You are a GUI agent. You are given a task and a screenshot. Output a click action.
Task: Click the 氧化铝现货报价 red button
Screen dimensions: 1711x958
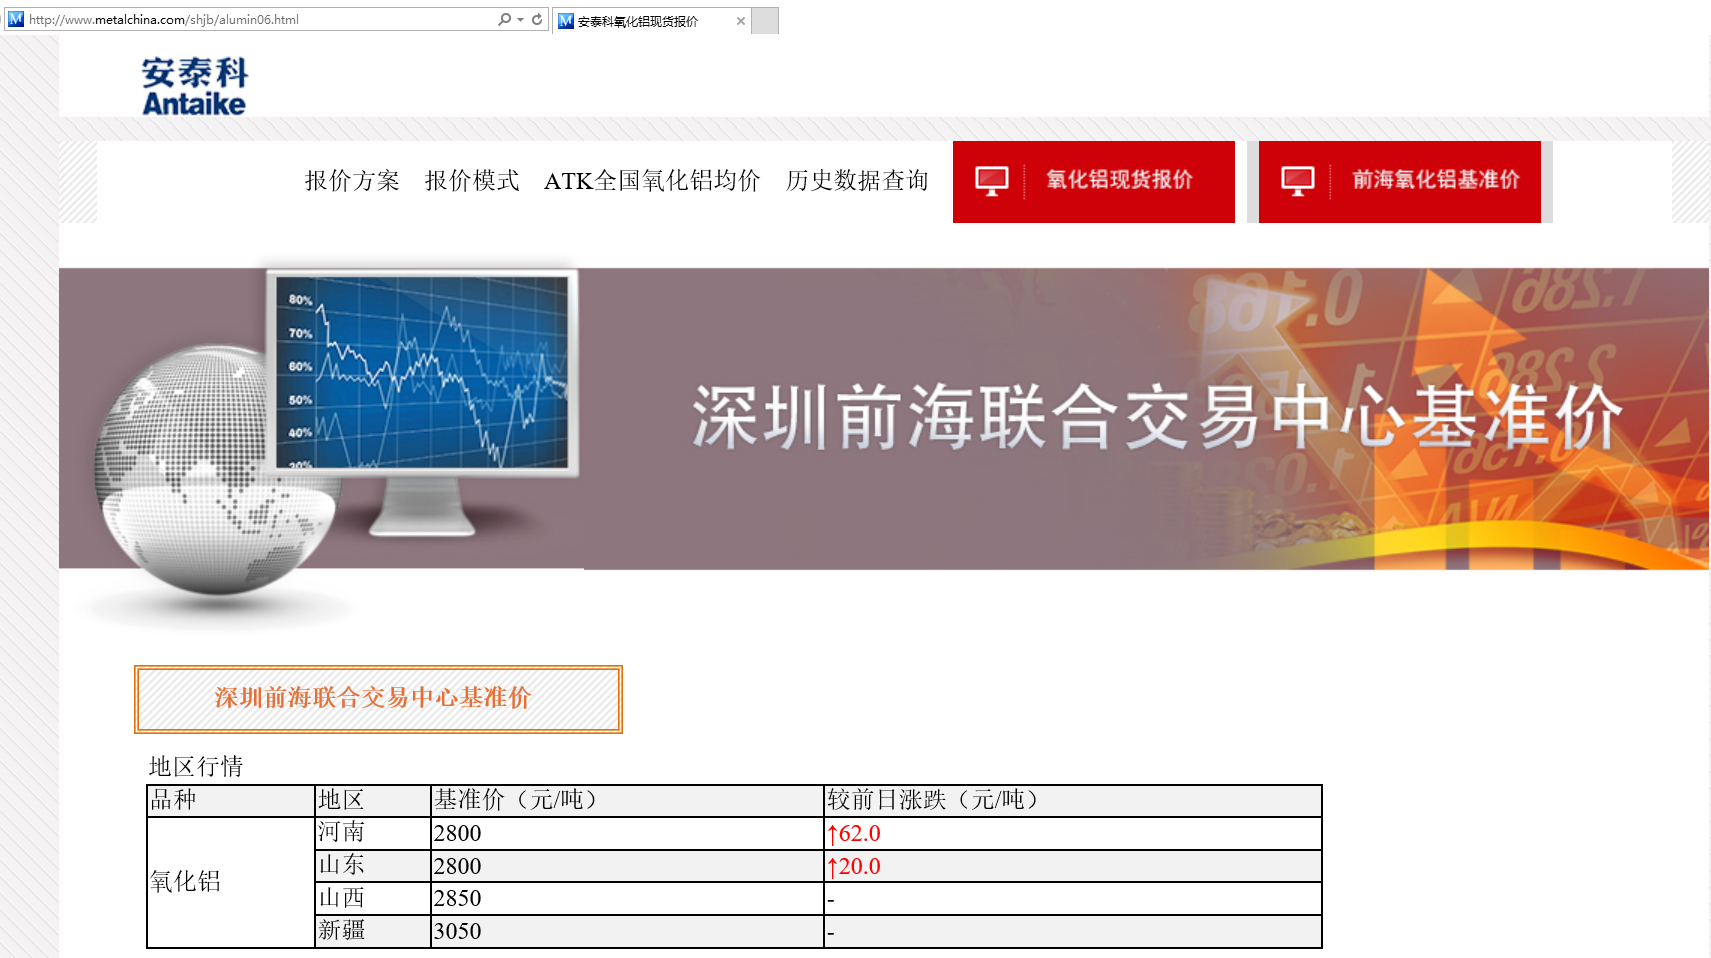click(x=1094, y=181)
